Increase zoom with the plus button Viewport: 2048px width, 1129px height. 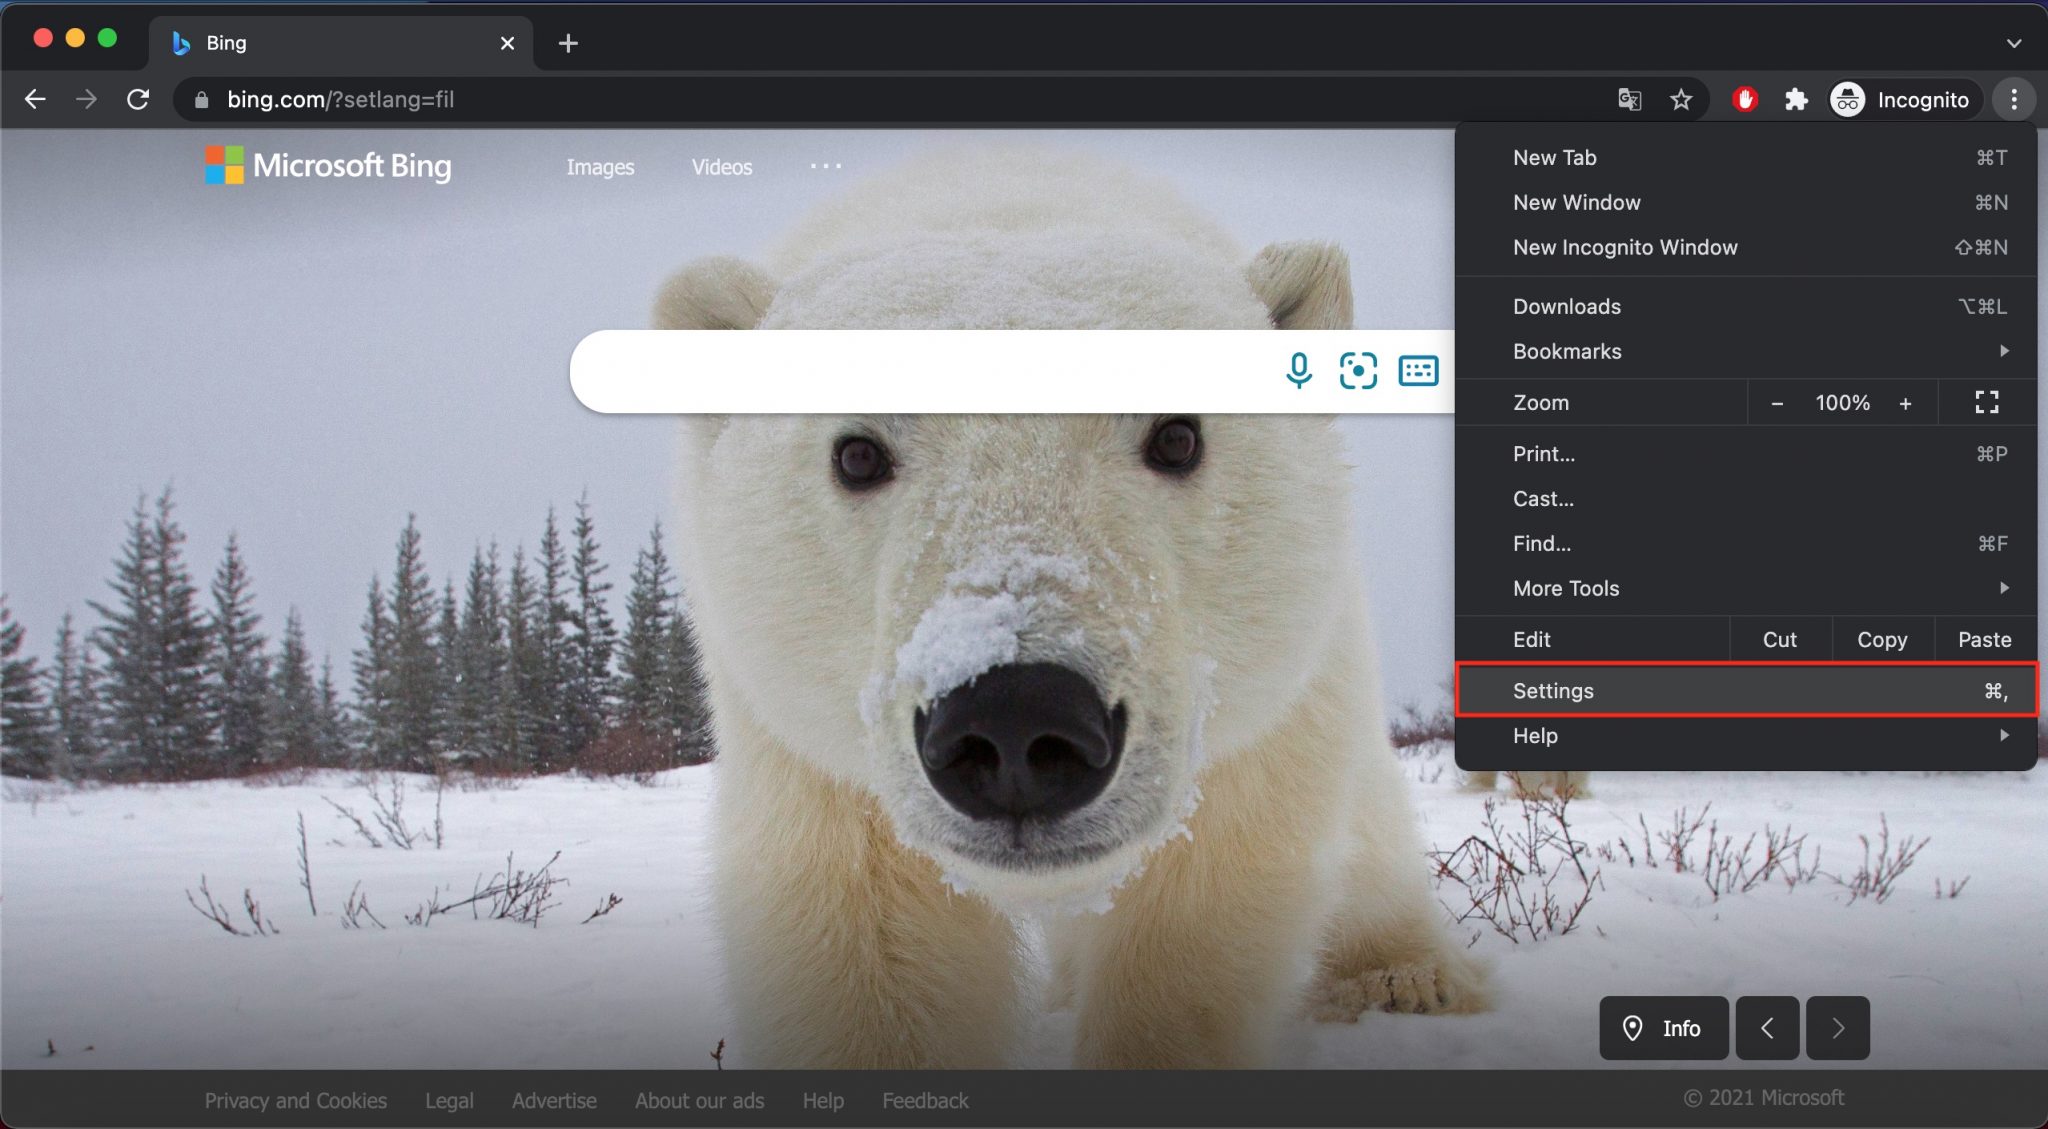(1905, 403)
